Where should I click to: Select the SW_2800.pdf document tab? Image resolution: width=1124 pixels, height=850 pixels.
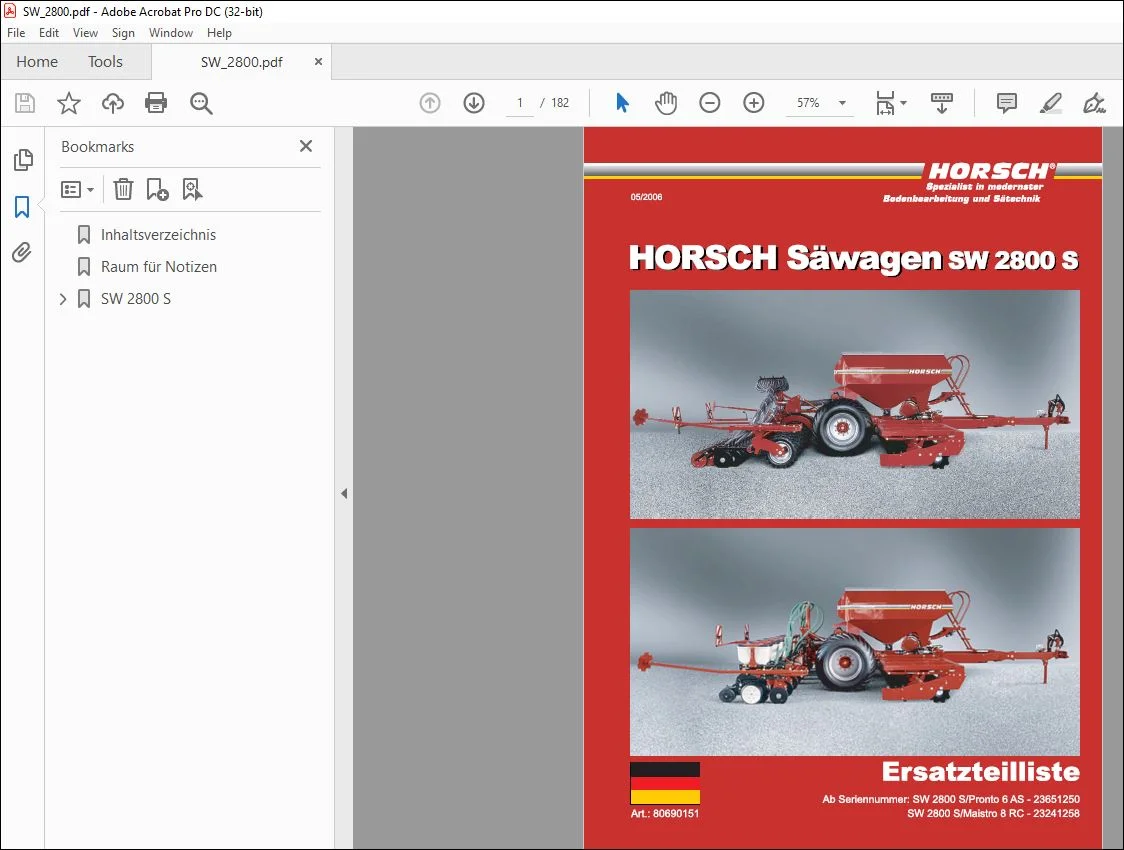point(242,62)
